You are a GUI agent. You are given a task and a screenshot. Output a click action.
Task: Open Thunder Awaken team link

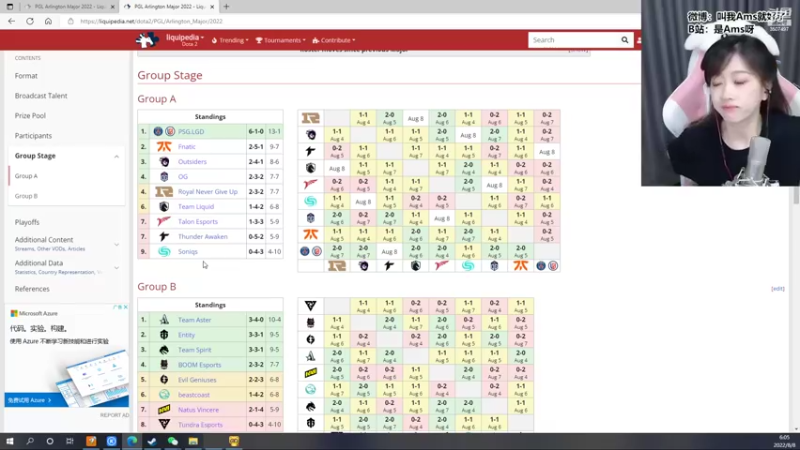(203, 237)
